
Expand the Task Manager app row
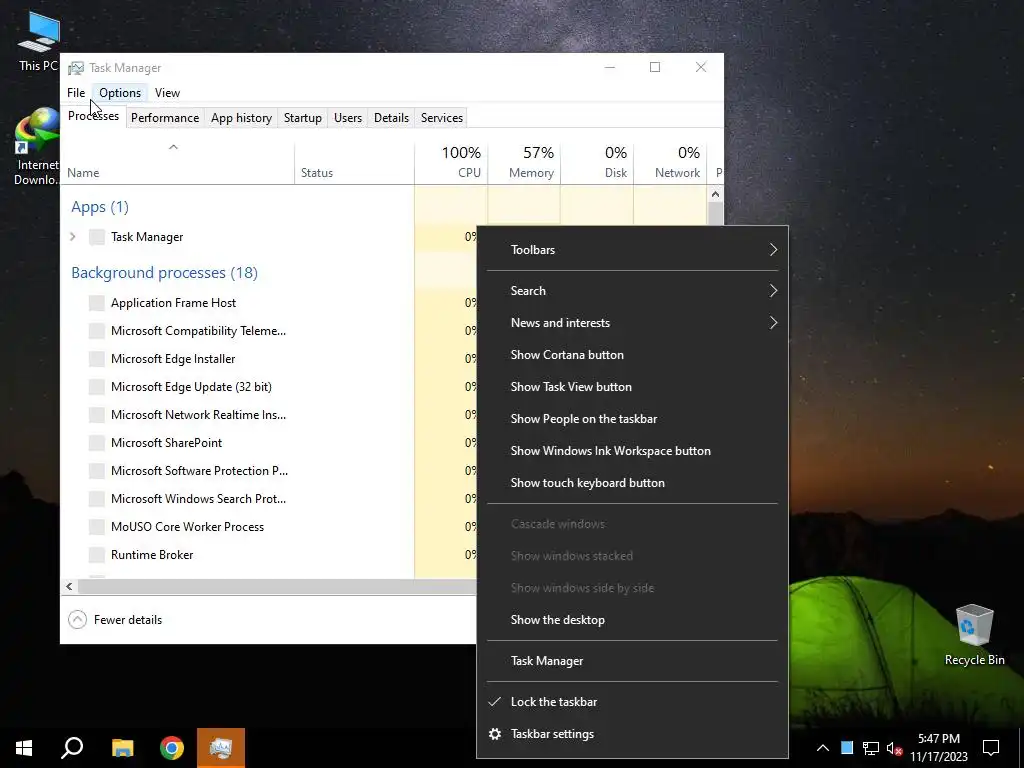point(72,236)
